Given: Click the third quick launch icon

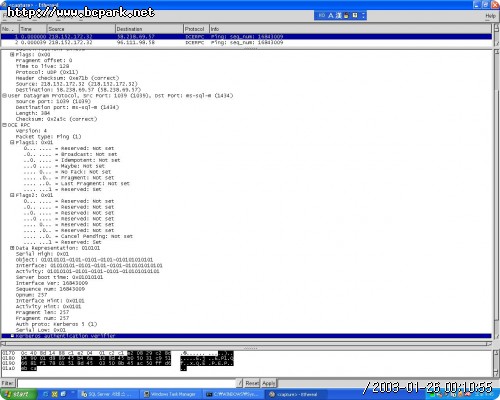Looking at the screenshot, I should (63, 394).
